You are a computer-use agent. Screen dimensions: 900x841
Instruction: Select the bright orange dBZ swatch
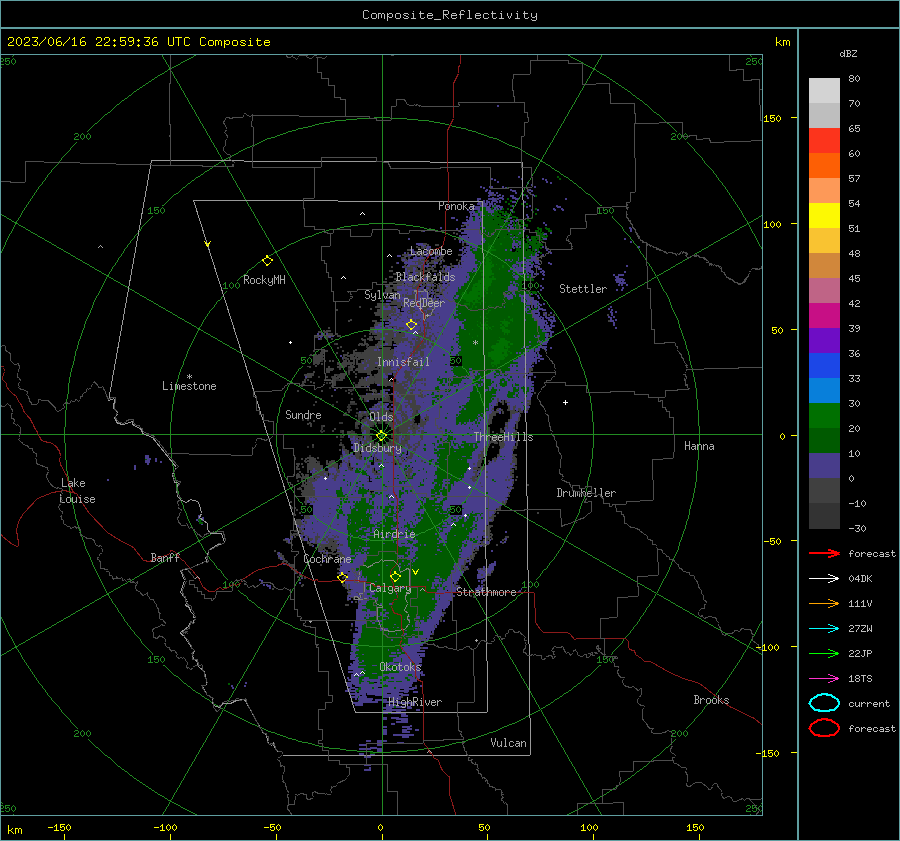(x=824, y=165)
